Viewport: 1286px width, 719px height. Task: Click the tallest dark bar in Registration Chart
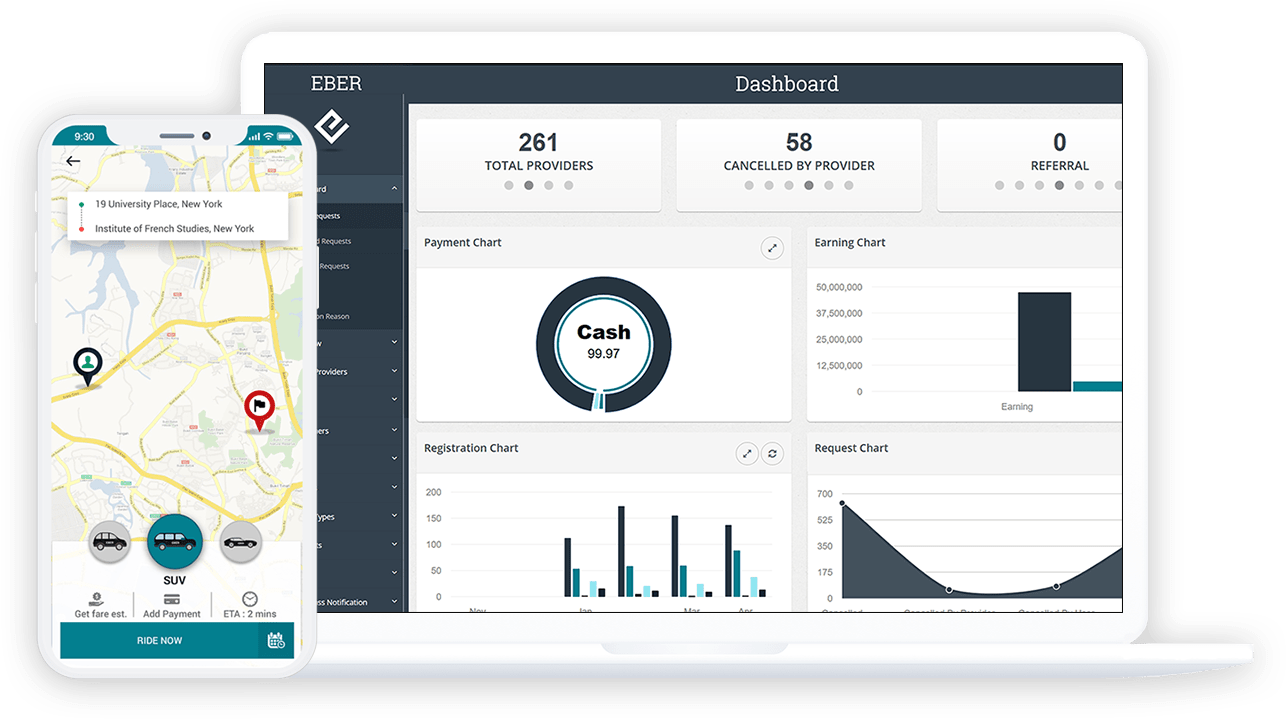(621, 551)
